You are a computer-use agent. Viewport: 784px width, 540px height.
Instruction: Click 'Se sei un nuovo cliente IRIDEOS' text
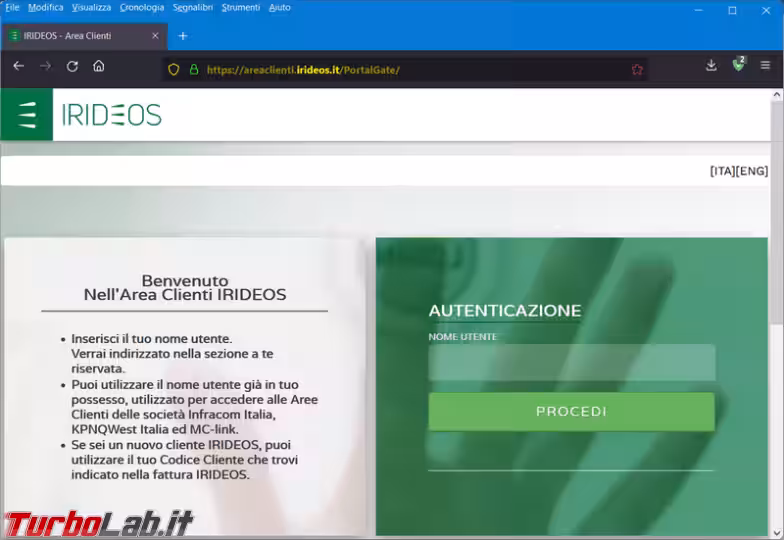tap(166, 445)
